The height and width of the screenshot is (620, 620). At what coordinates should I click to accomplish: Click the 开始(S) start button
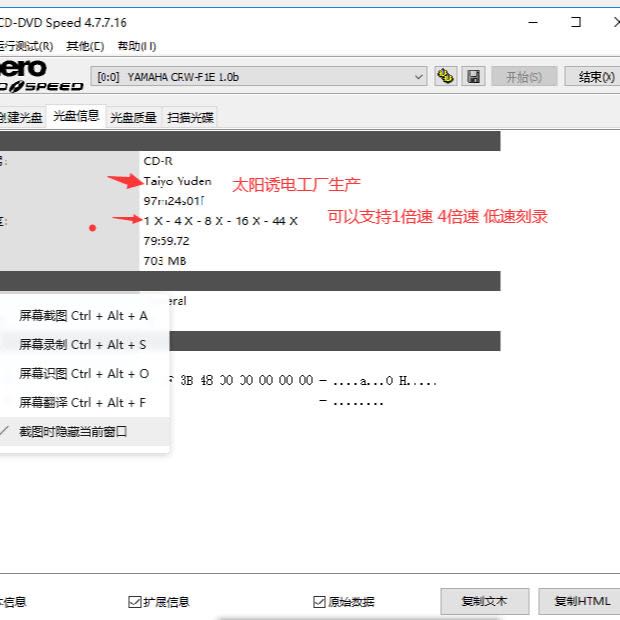(524, 76)
